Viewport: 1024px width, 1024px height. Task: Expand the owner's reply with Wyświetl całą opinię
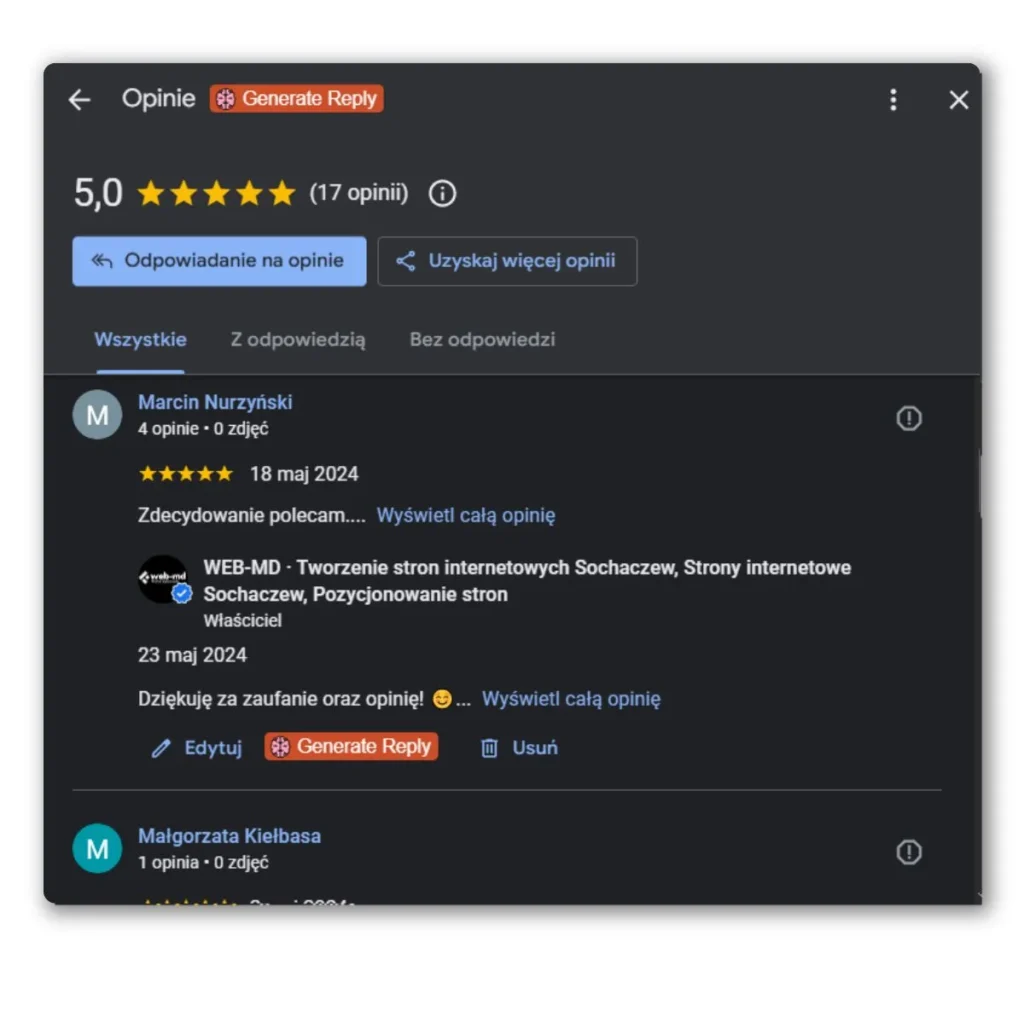tap(571, 699)
